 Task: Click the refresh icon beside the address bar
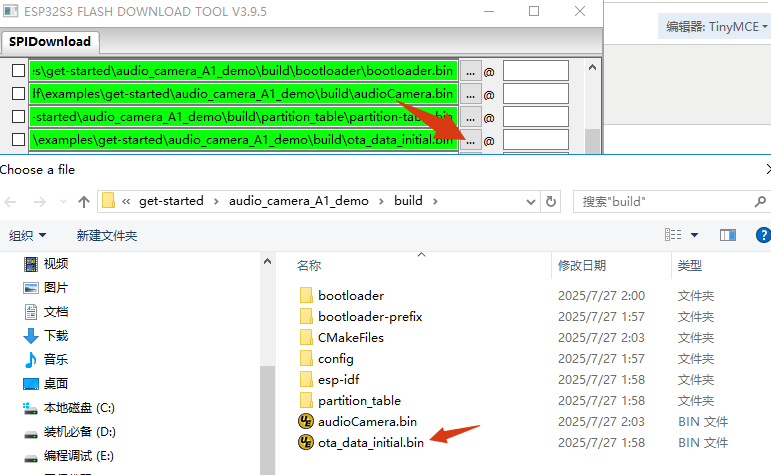pyautogui.click(x=551, y=202)
